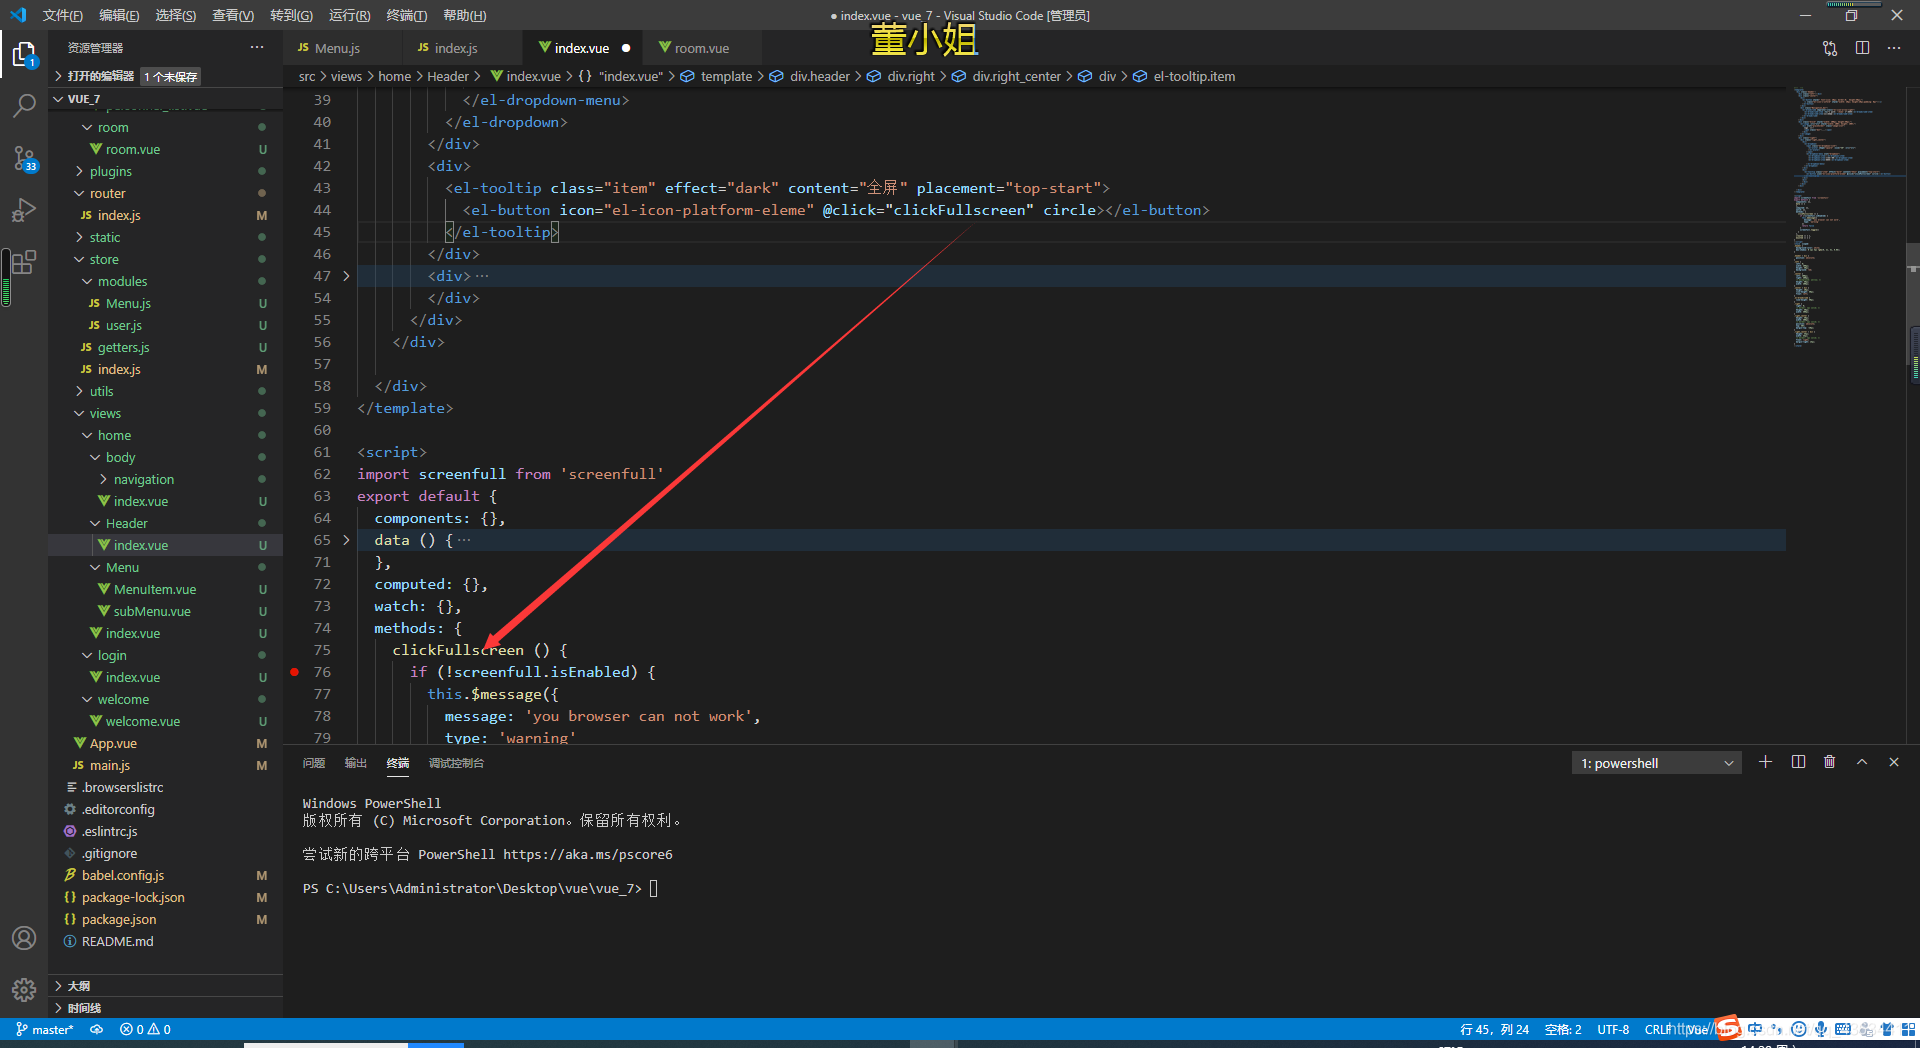Open errors and warnings status indicator
This screenshot has height=1048, width=1920.
(x=145, y=1029)
